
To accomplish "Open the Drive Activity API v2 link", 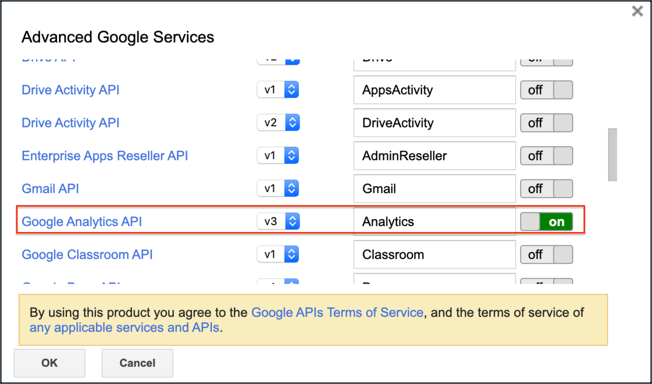I will [x=70, y=123].
